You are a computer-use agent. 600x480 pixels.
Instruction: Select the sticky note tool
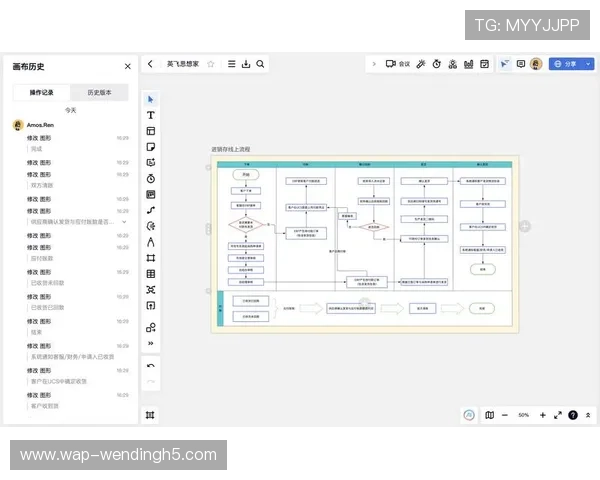click(x=151, y=147)
